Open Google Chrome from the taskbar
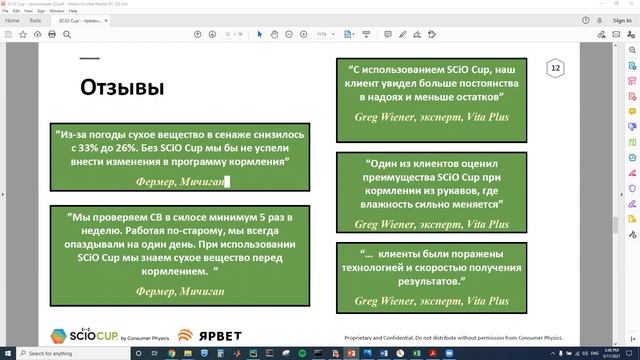Image resolution: width=640 pixels, height=360 pixels. coord(171,353)
